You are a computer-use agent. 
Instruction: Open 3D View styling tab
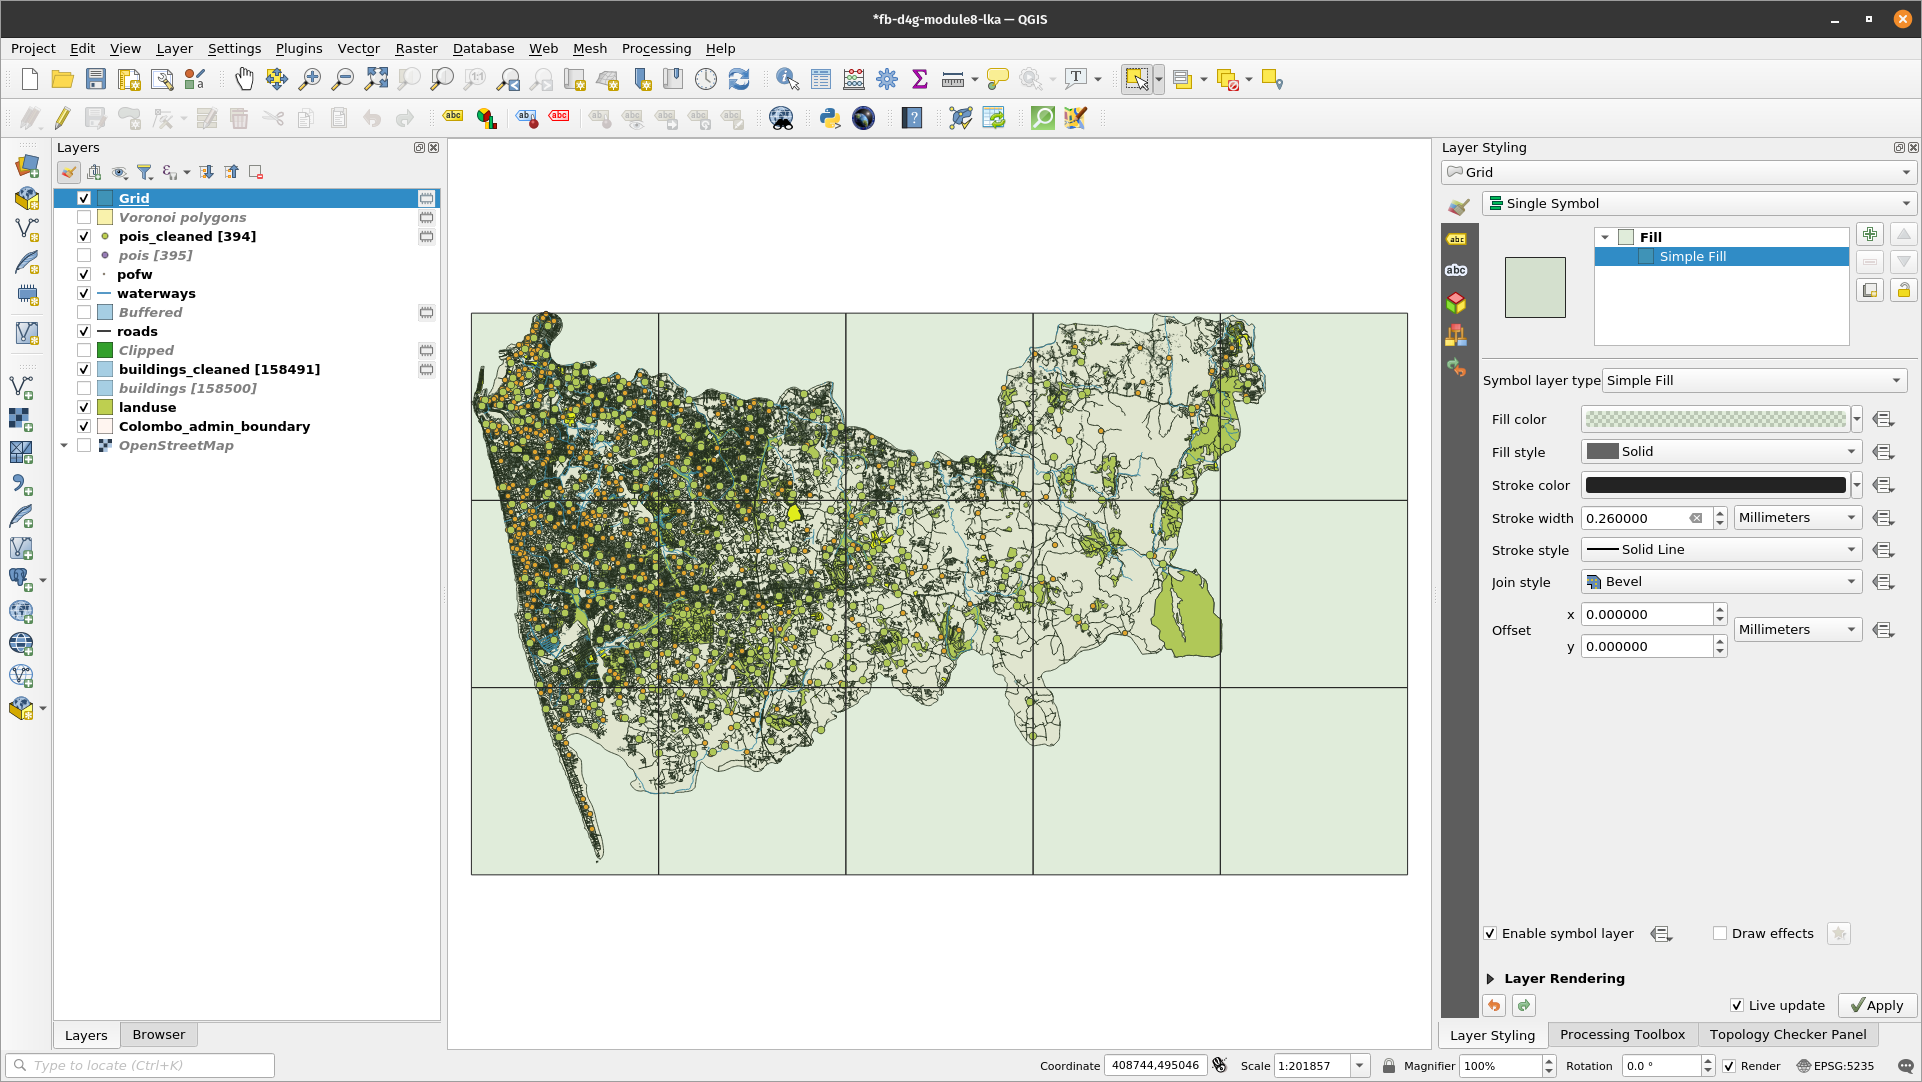(x=1457, y=302)
